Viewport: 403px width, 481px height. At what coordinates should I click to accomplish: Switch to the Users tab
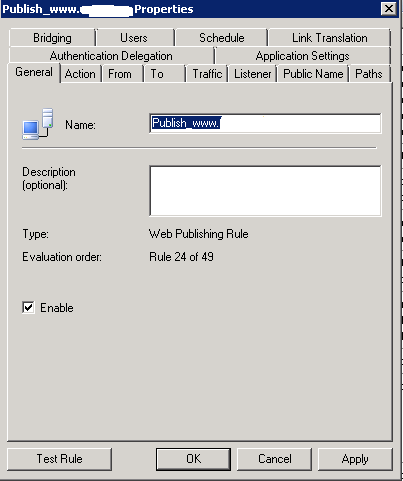coord(134,38)
